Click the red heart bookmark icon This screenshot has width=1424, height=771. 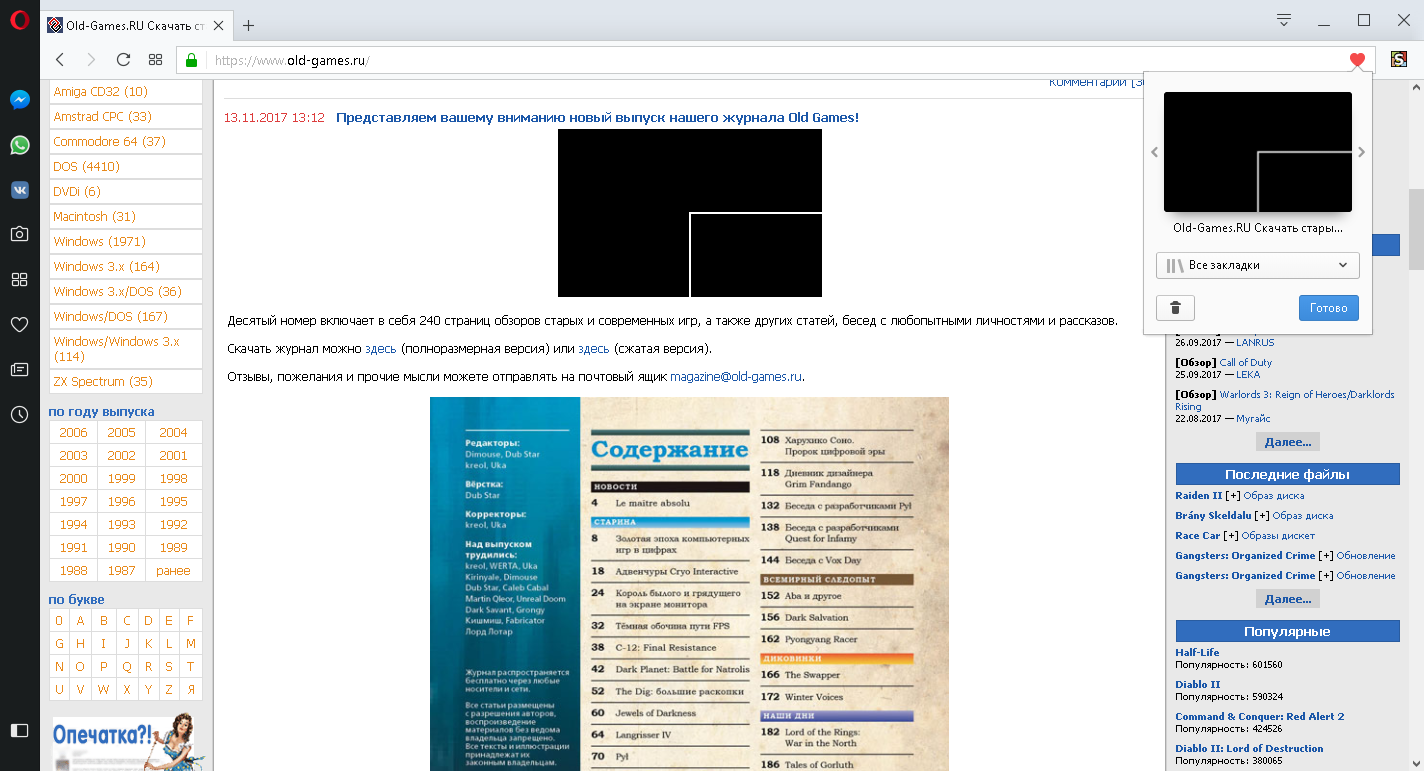1357,60
